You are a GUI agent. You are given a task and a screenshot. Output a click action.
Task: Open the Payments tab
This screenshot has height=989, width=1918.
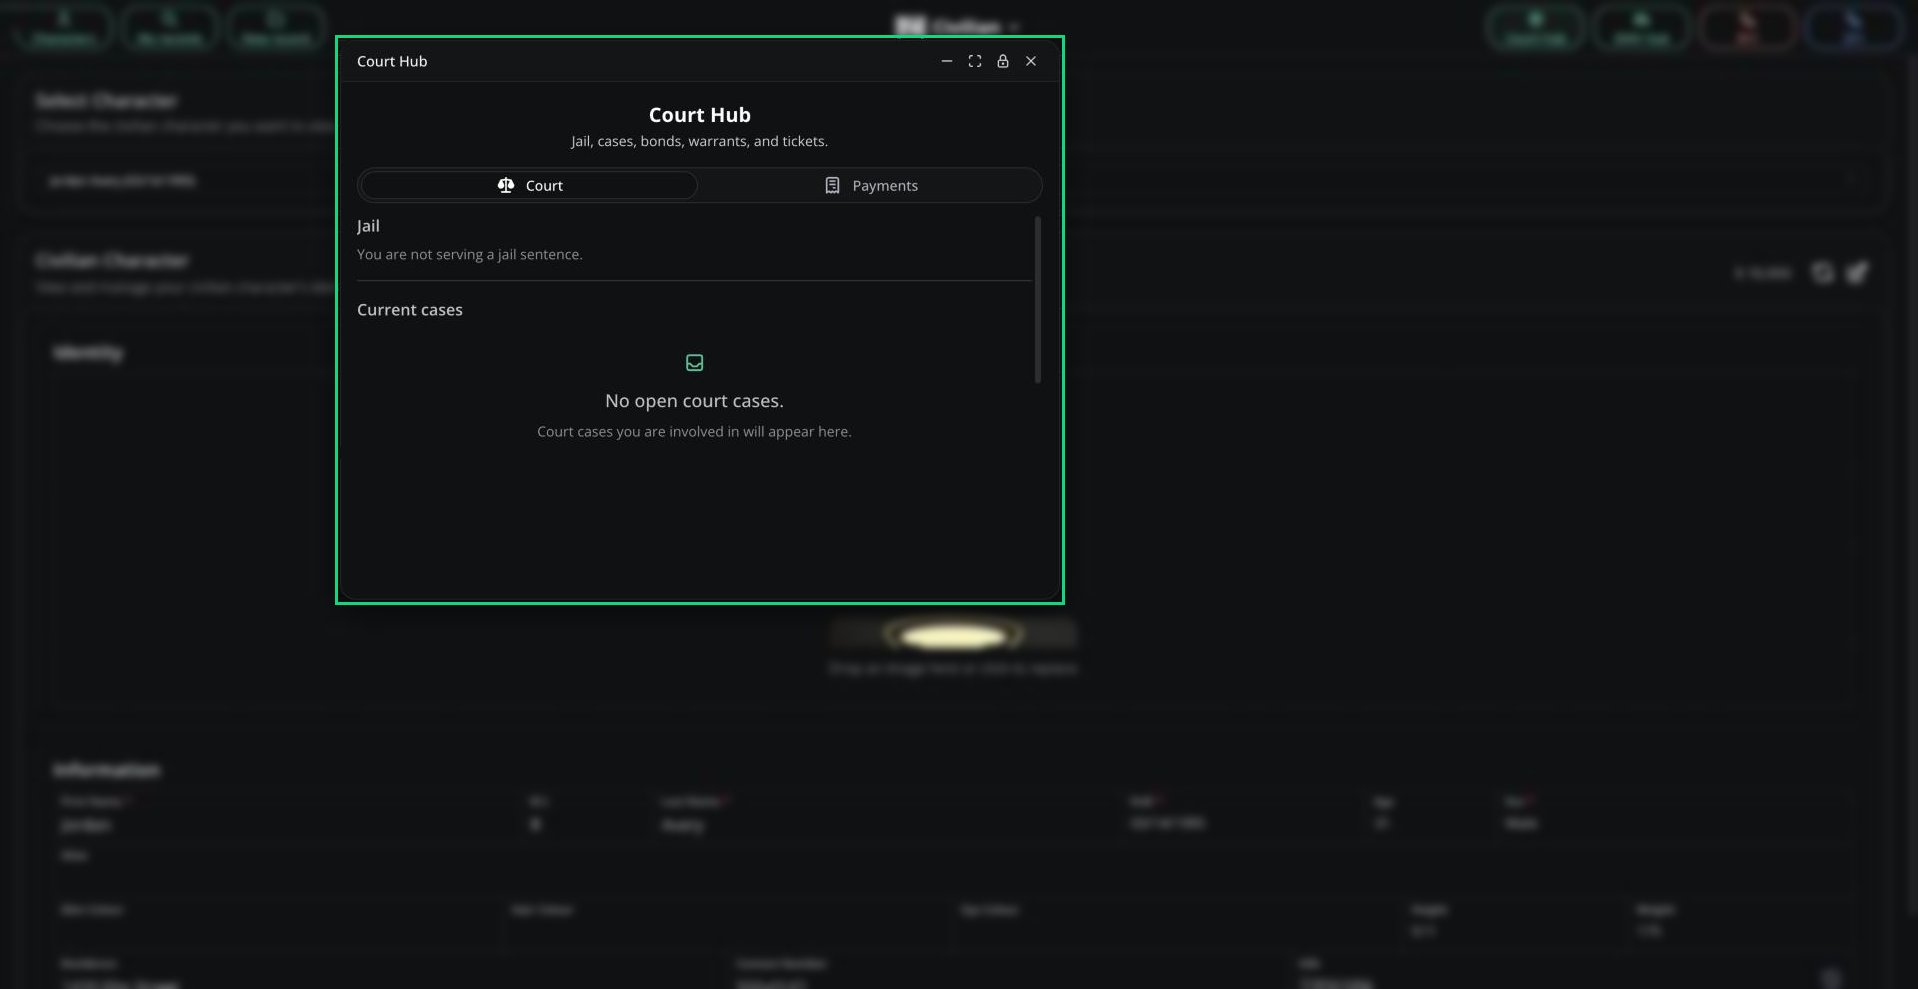(x=870, y=185)
